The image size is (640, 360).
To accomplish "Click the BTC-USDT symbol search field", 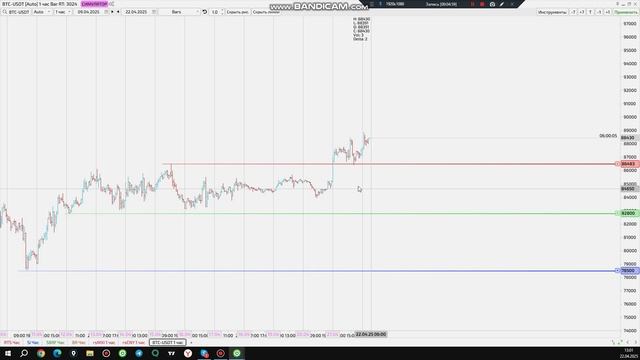I will (x=16, y=12).
